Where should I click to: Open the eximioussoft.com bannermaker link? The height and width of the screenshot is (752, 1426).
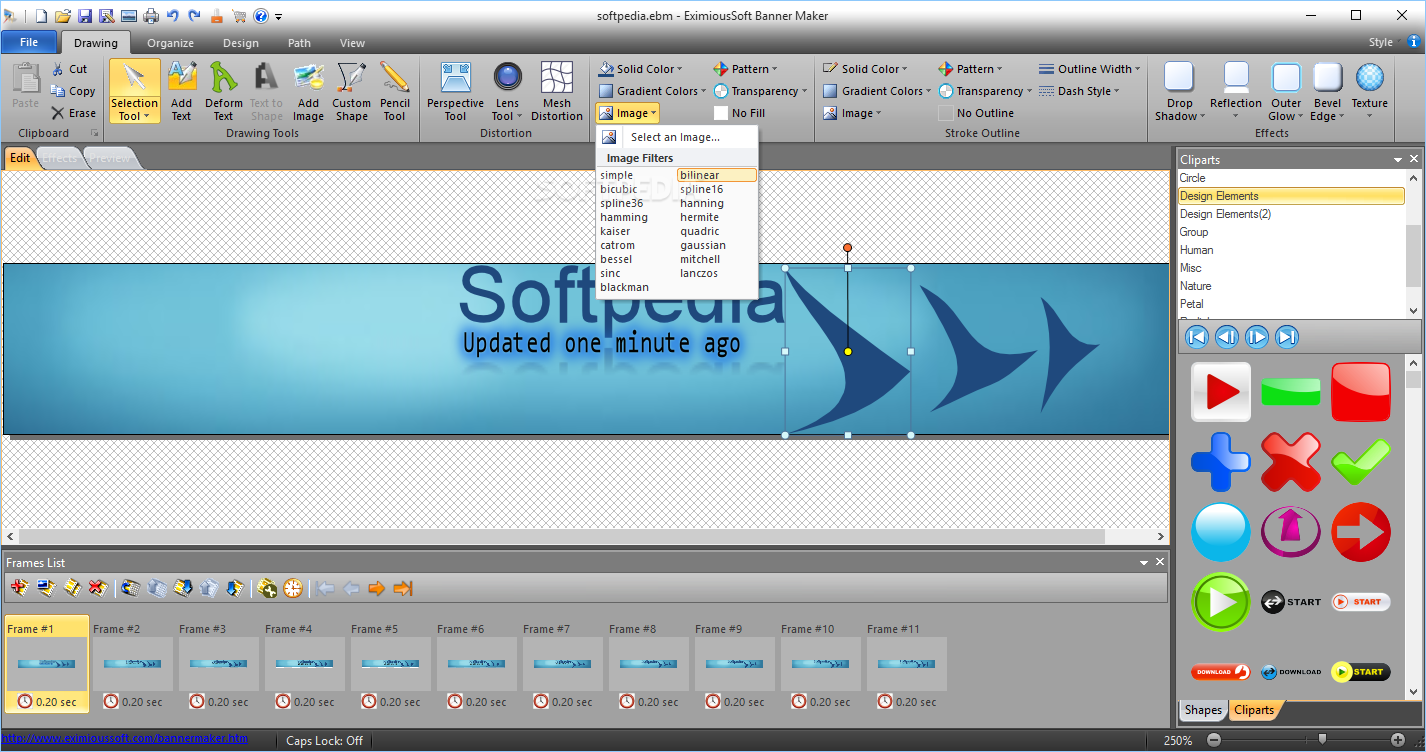tap(125, 739)
